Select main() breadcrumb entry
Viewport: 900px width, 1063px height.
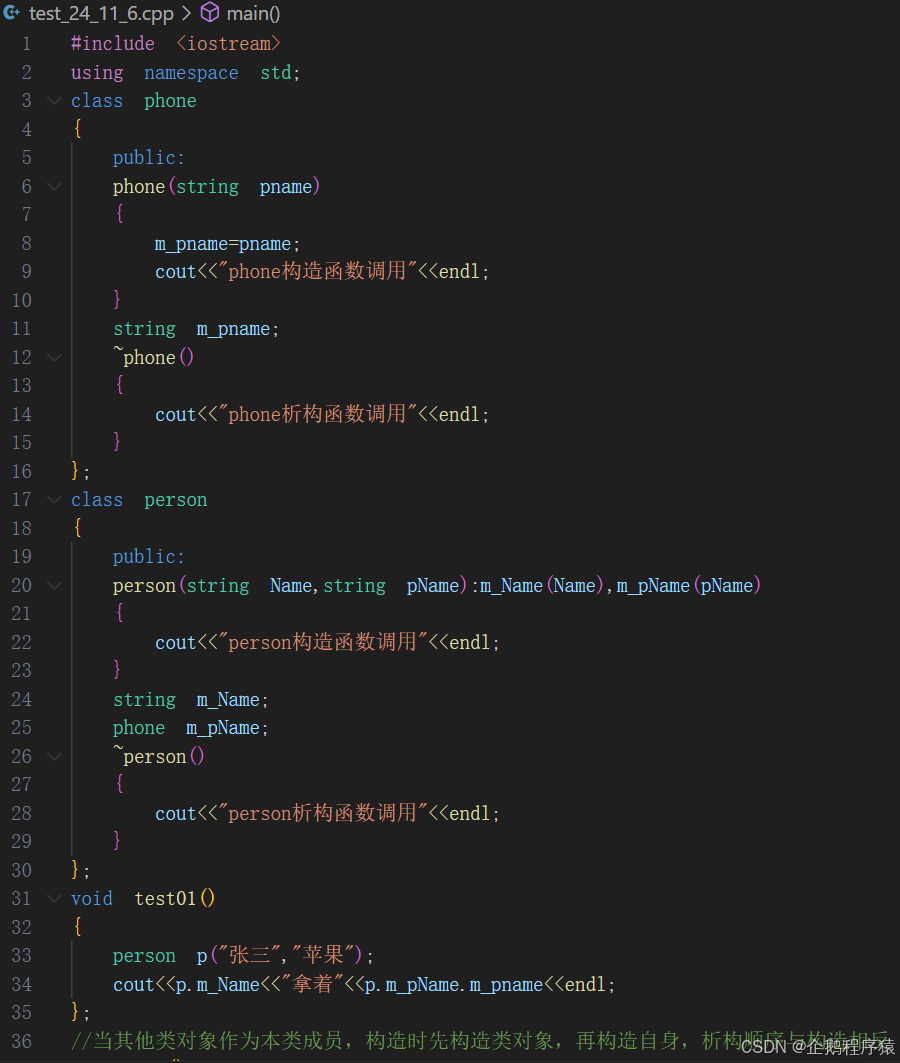coord(253,14)
